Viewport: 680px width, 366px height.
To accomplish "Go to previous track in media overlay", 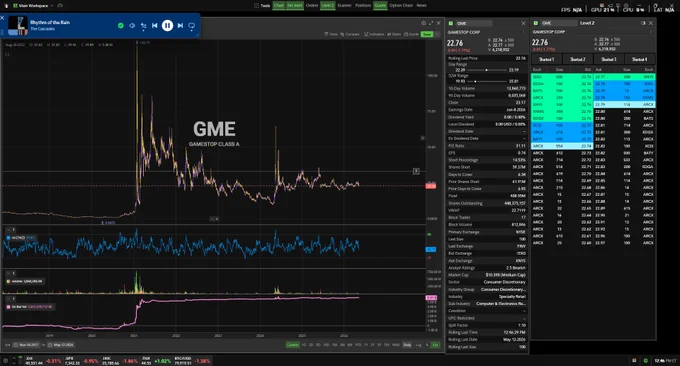I will (x=154, y=26).
